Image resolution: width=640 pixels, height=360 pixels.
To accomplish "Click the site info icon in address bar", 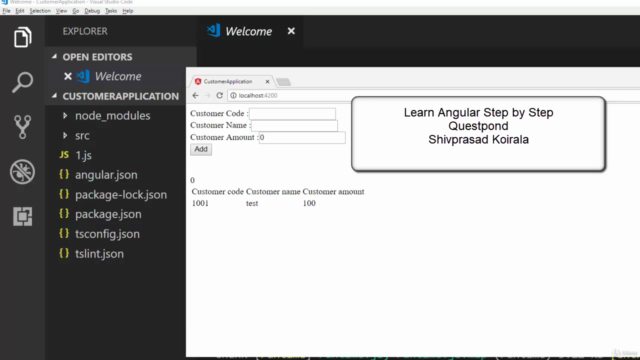I will coord(233,96).
